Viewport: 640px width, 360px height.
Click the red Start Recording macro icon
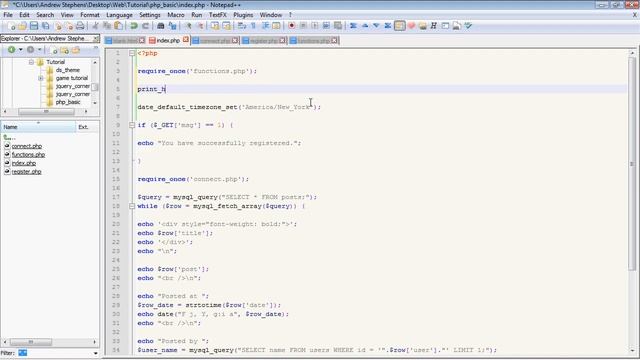pyautogui.click(x=291, y=26)
